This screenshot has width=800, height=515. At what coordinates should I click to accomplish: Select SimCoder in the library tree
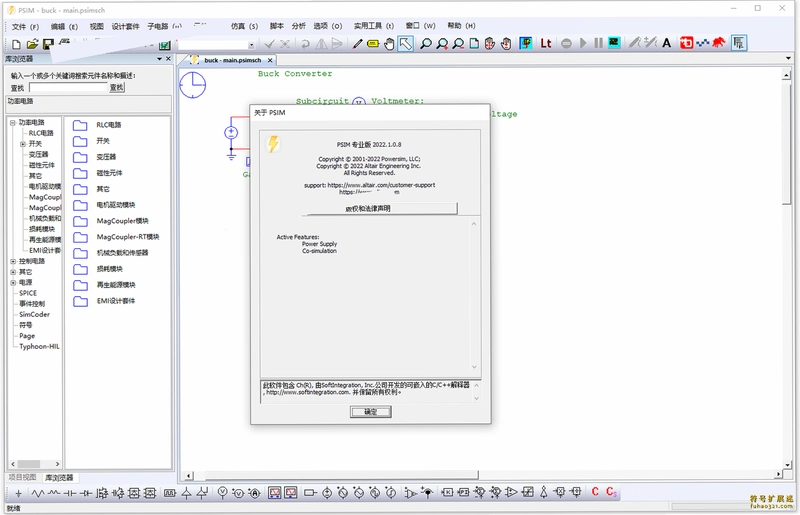pyautogui.click(x=34, y=314)
